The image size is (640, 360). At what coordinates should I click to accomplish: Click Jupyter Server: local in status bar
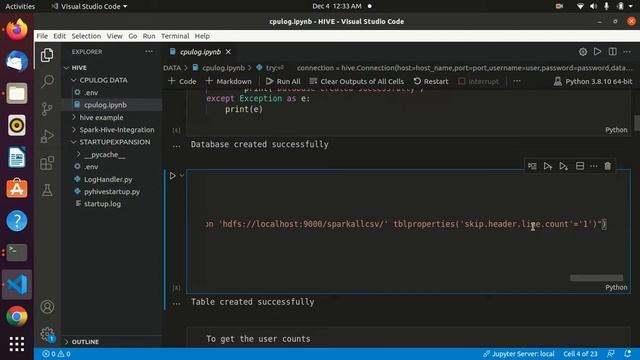coord(518,353)
